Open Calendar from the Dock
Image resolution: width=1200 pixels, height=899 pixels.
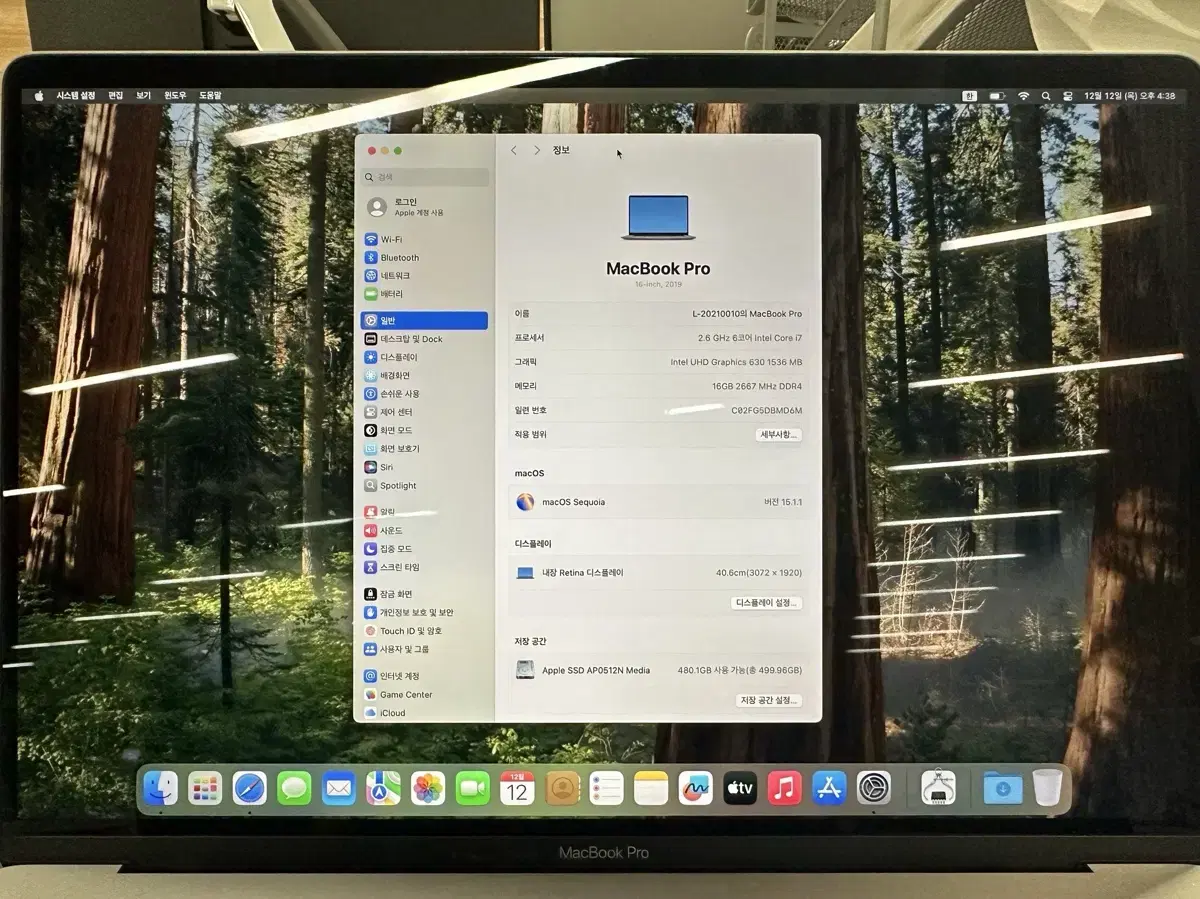(517, 788)
